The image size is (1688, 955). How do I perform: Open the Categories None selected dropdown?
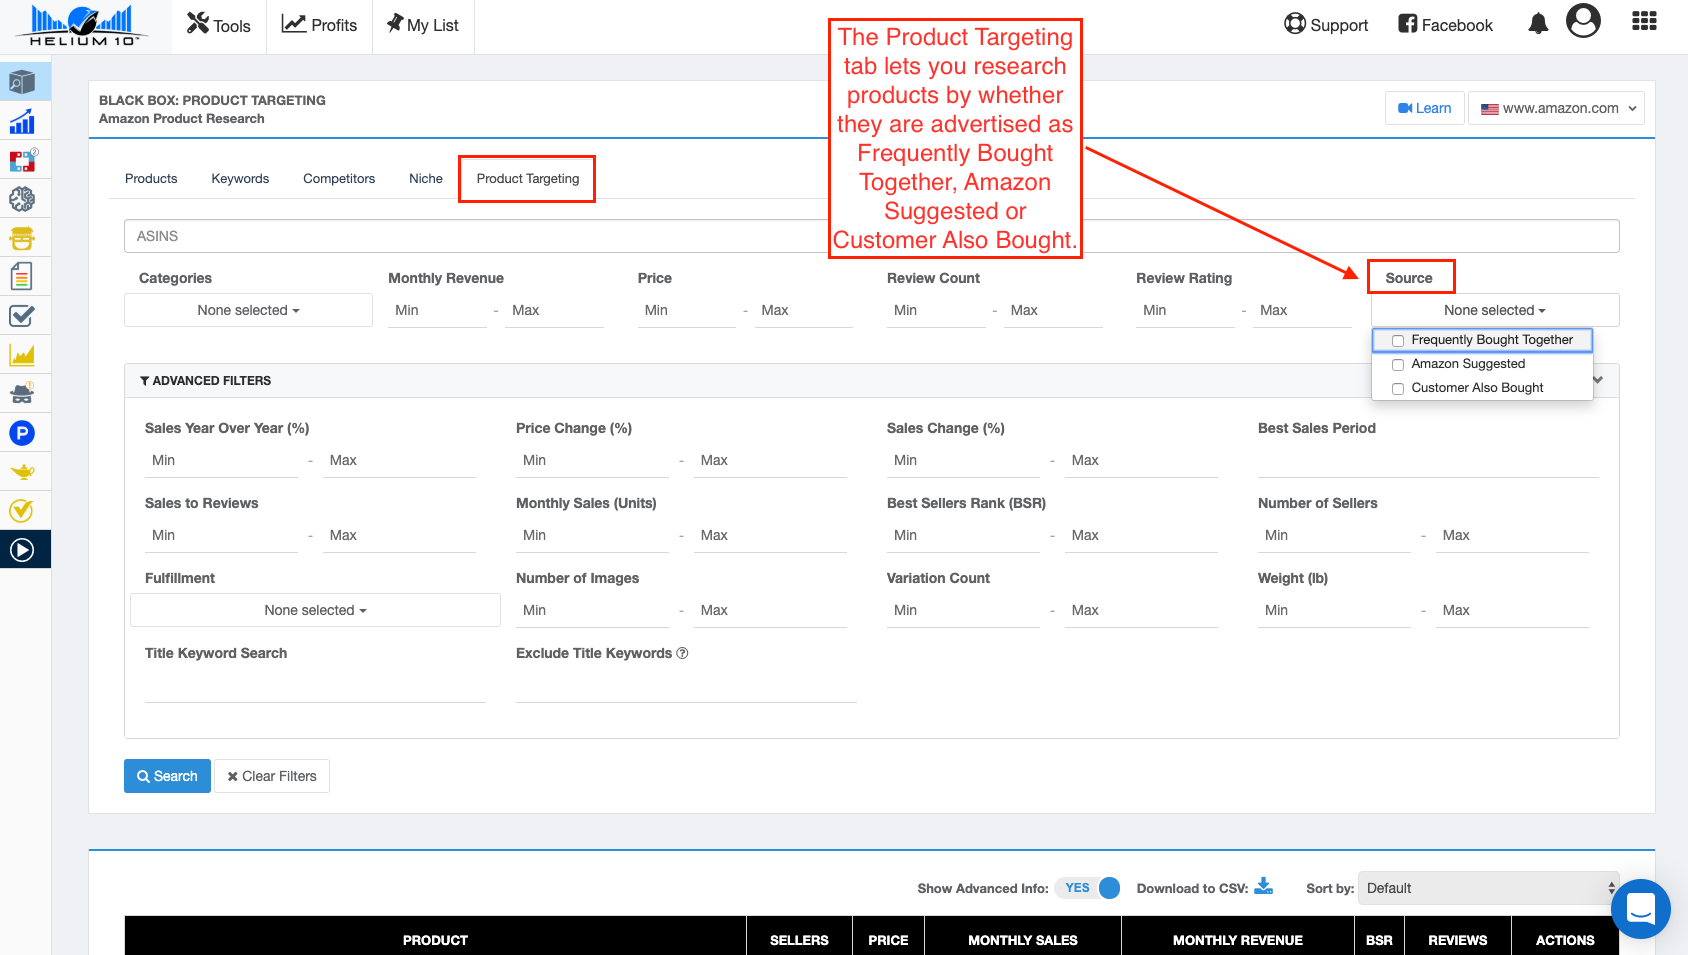point(248,310)
